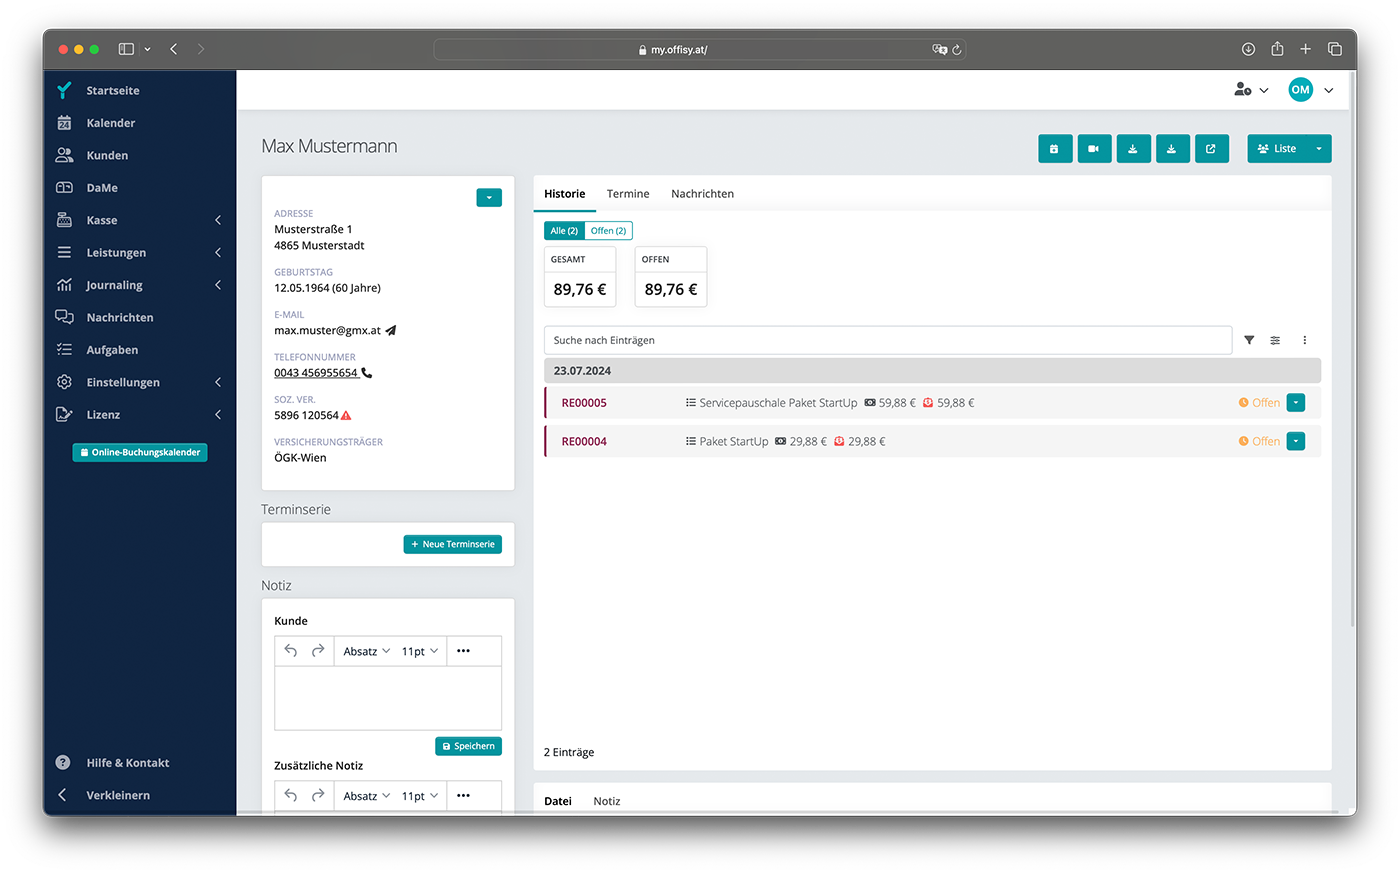Open the dropdown for invoice RE00005
This screenshot has height=873, width=1400.
(x=1295, y=403)
